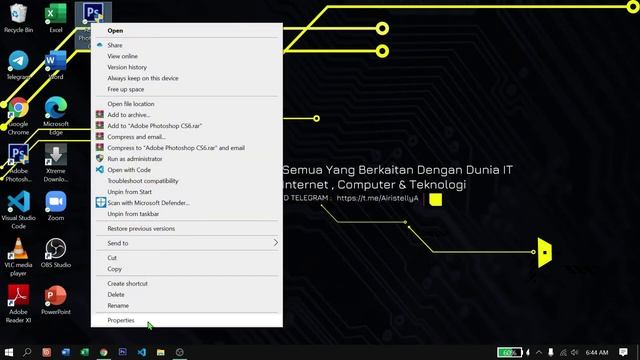Open Chrome from the taskbar

[x=104, y=352]
